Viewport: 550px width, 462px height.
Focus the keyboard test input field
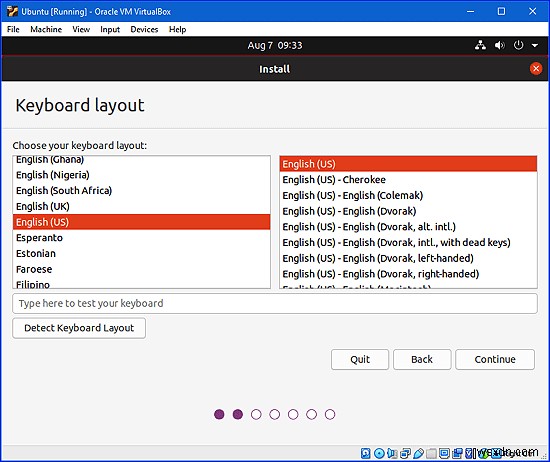point(275,303)
